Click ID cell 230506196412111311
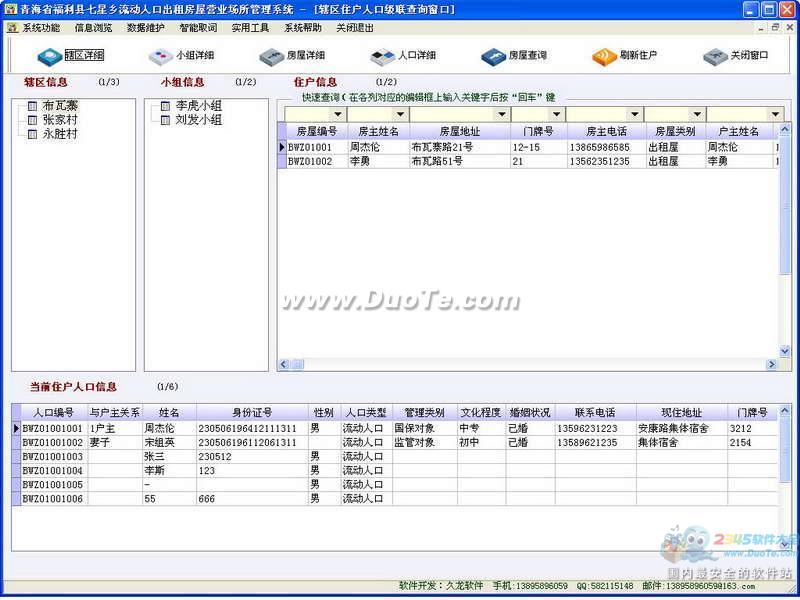This screenshot has width=800, height=600. [x=252, y=428]
